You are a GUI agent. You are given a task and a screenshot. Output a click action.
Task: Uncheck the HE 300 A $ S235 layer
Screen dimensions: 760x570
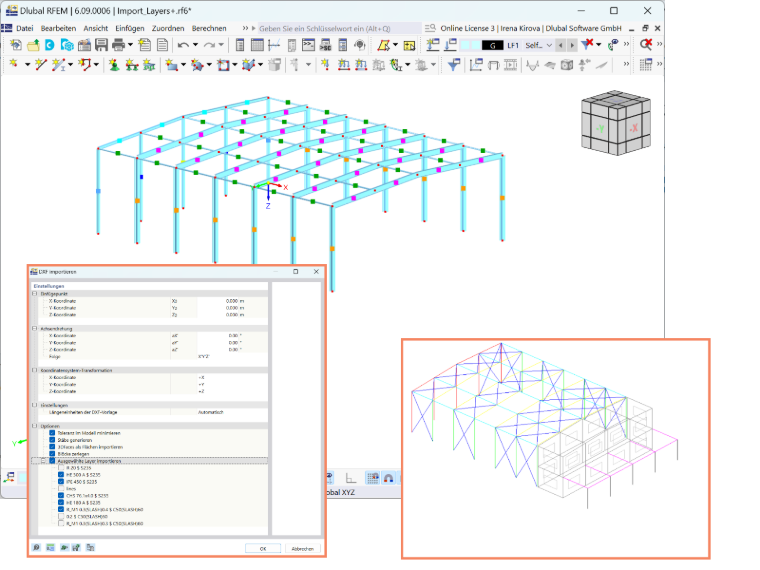61,475
